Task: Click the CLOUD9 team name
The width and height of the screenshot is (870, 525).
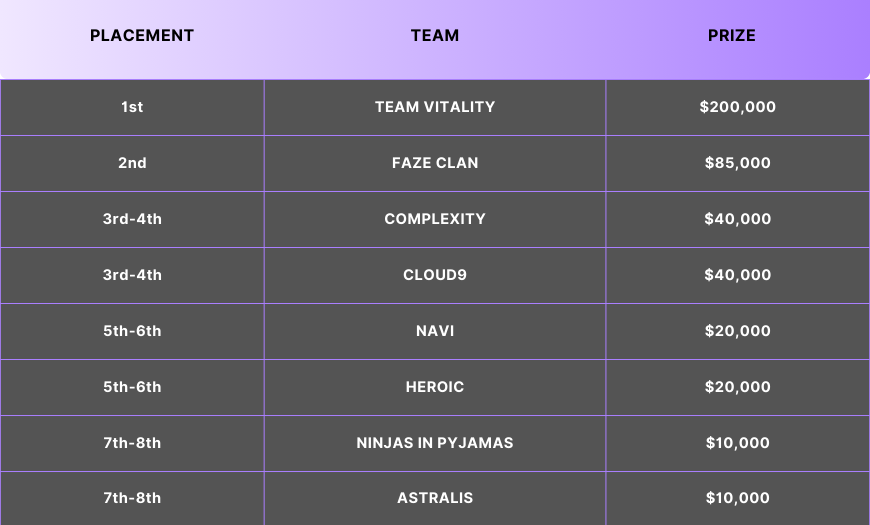Action: click(435, 275)
